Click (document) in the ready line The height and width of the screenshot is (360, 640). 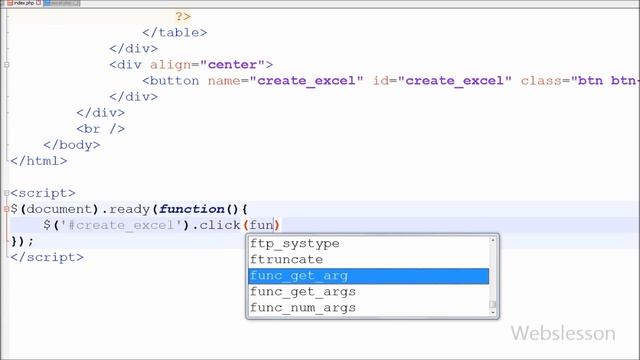tap(60, 209)
